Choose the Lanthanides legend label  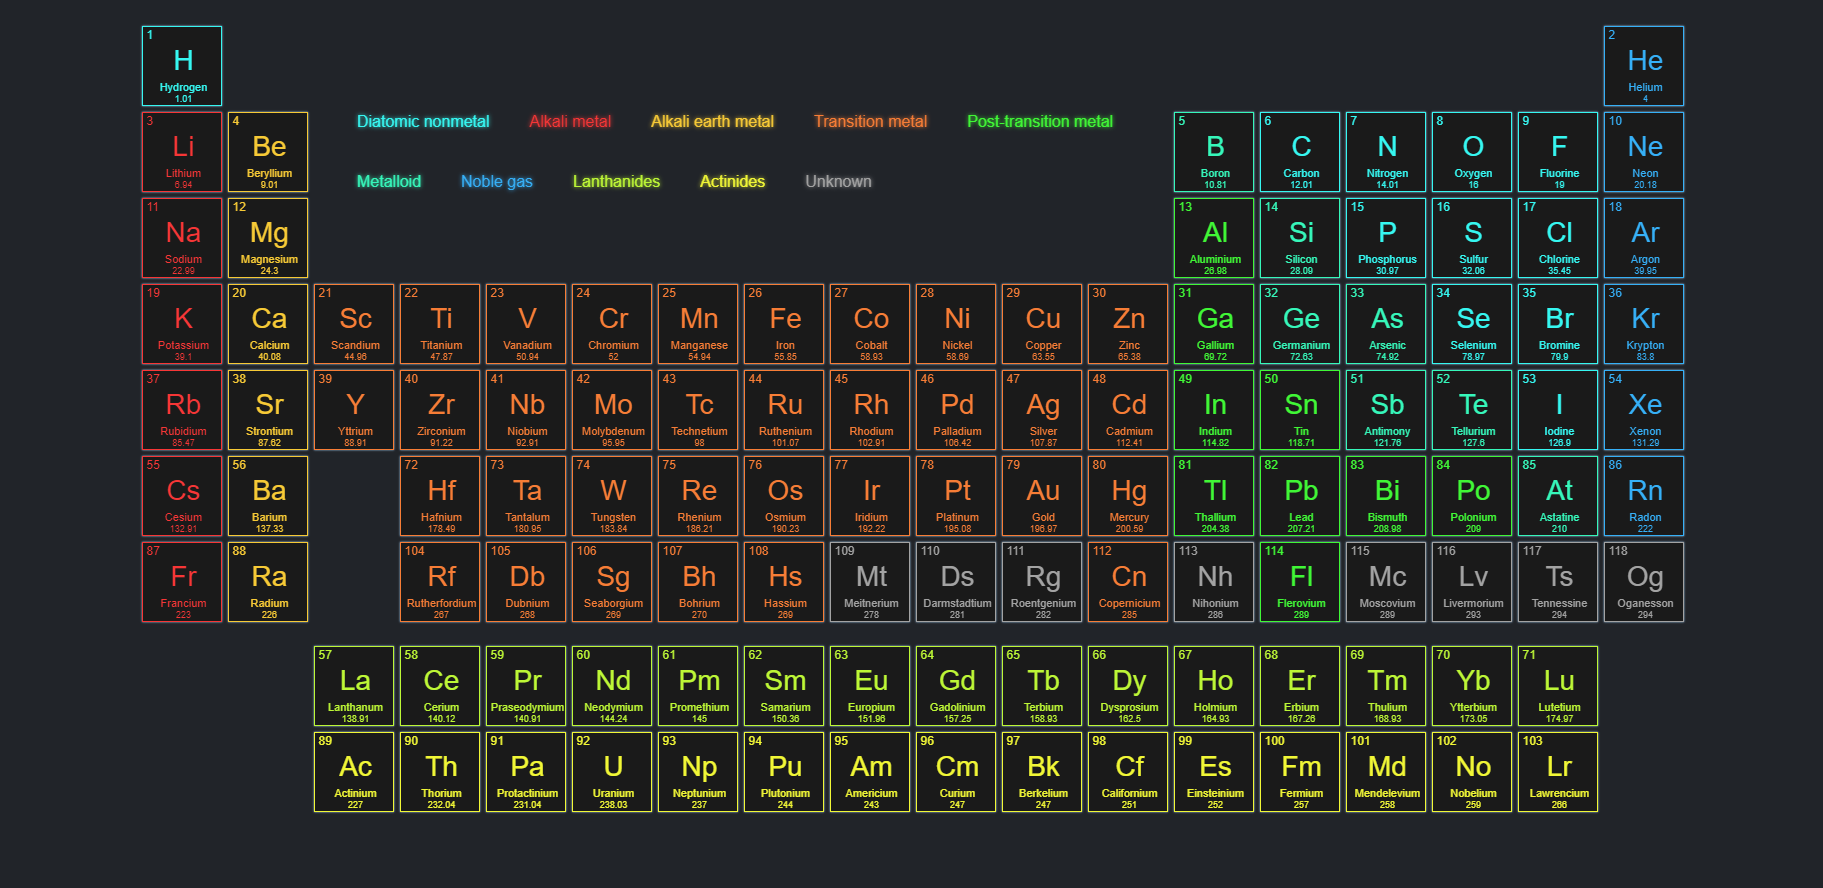(x=616, y=181)
